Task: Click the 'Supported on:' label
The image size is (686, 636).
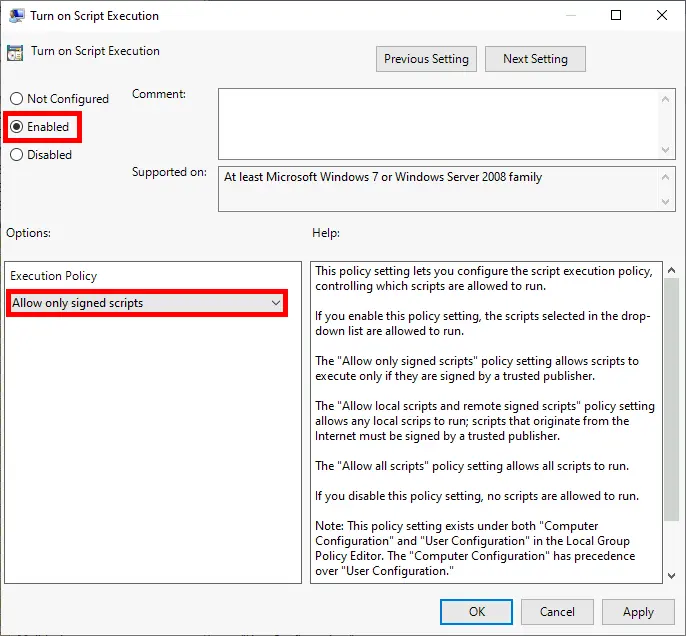Action: point(169,172)
